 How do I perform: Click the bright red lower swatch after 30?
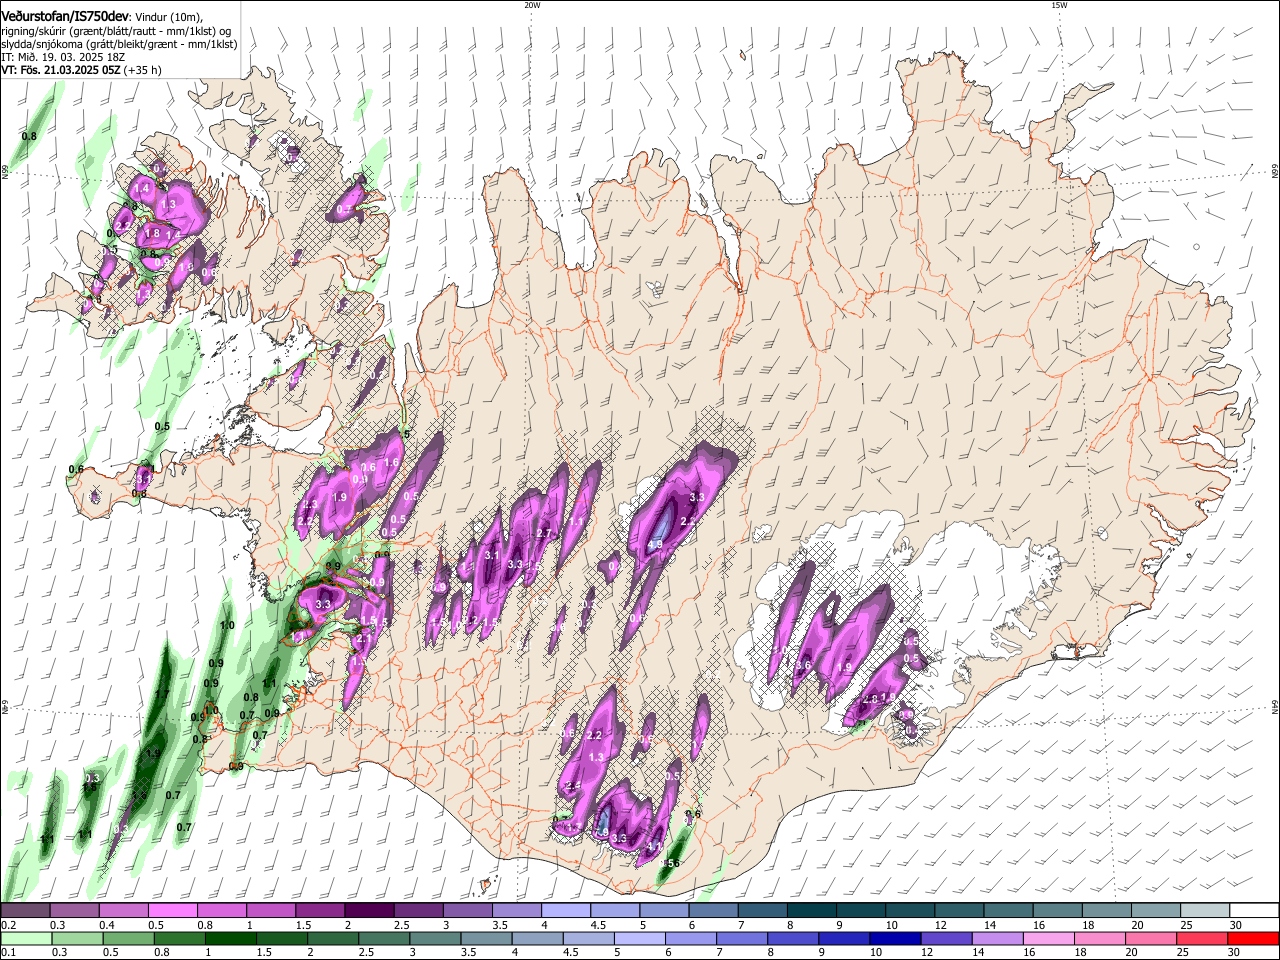[1254, 938]
